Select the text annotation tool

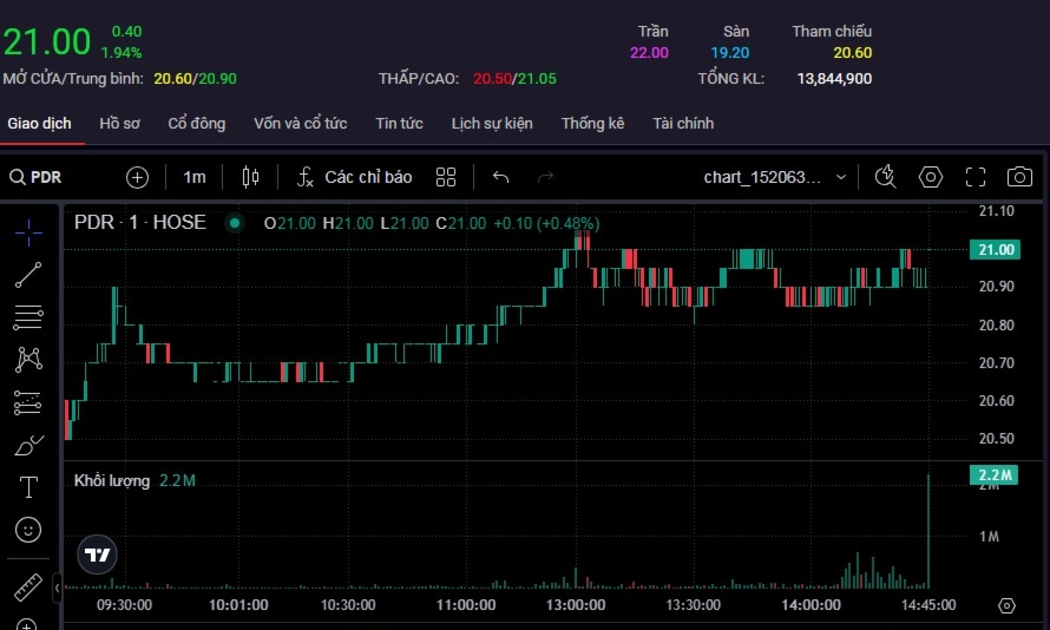29,487
